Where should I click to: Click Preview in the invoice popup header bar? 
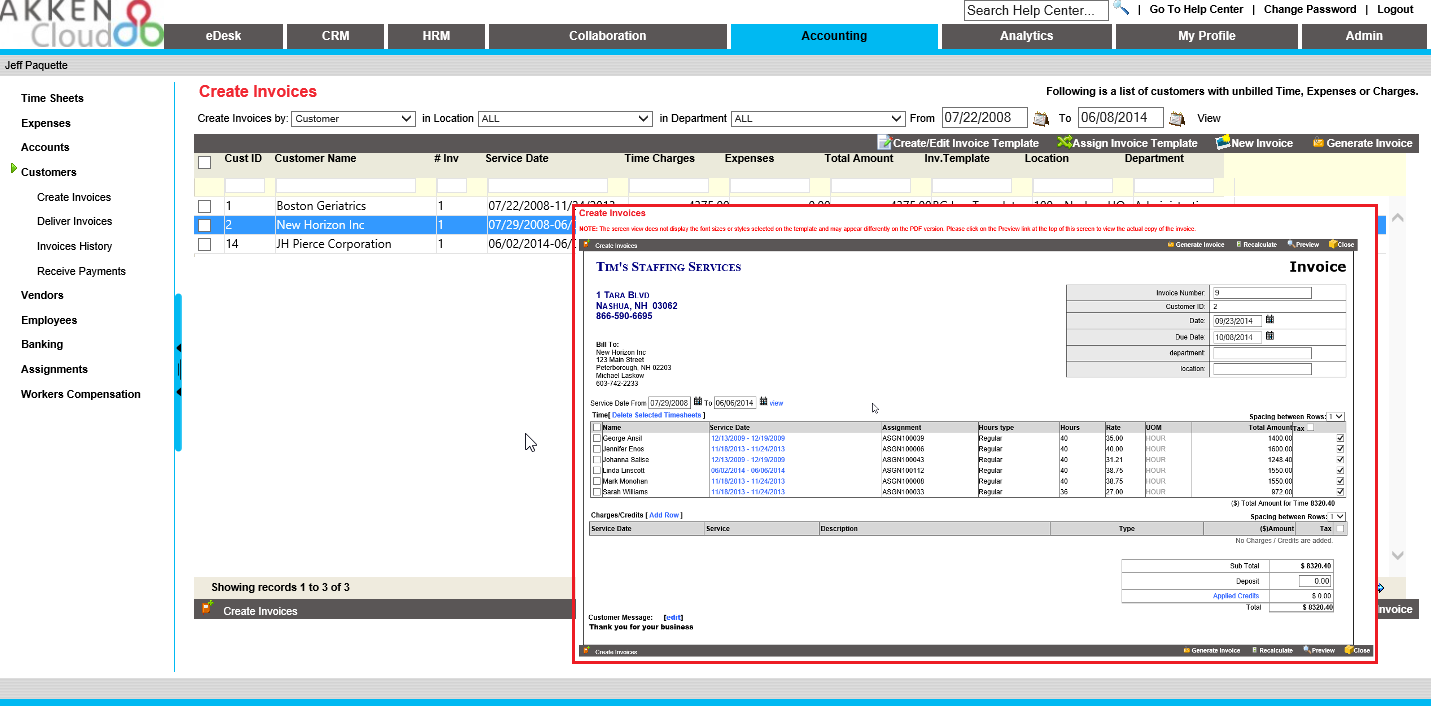pos(1303,244)
